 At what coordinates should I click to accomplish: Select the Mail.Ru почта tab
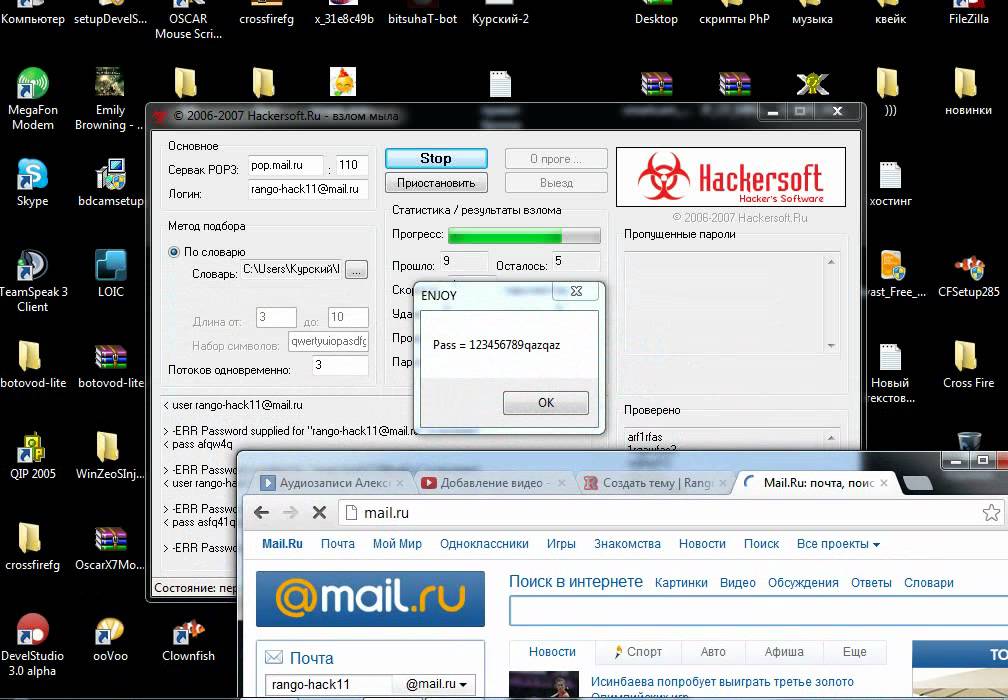tap(816, 483)
